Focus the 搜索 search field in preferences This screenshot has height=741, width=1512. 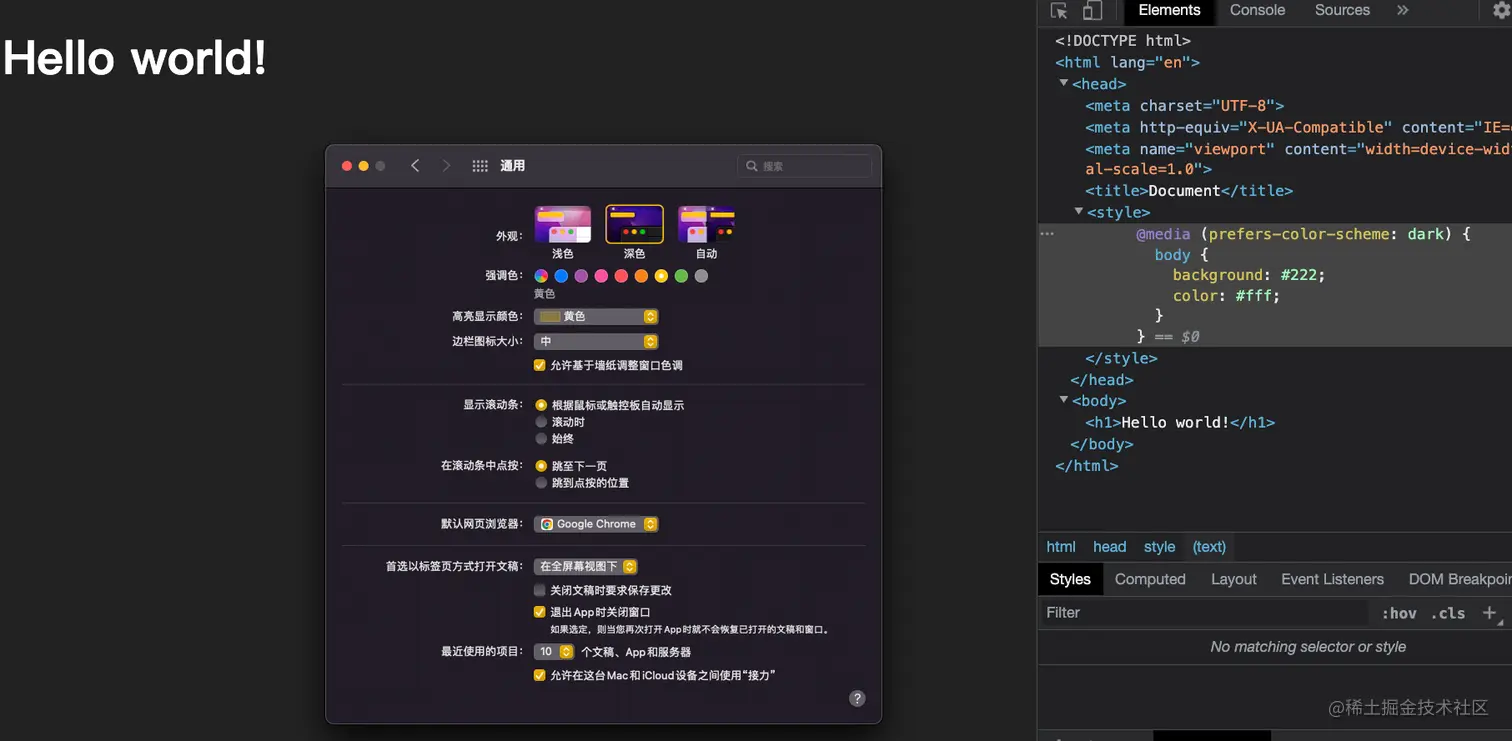pyautogui.click(x=804, y=166)
